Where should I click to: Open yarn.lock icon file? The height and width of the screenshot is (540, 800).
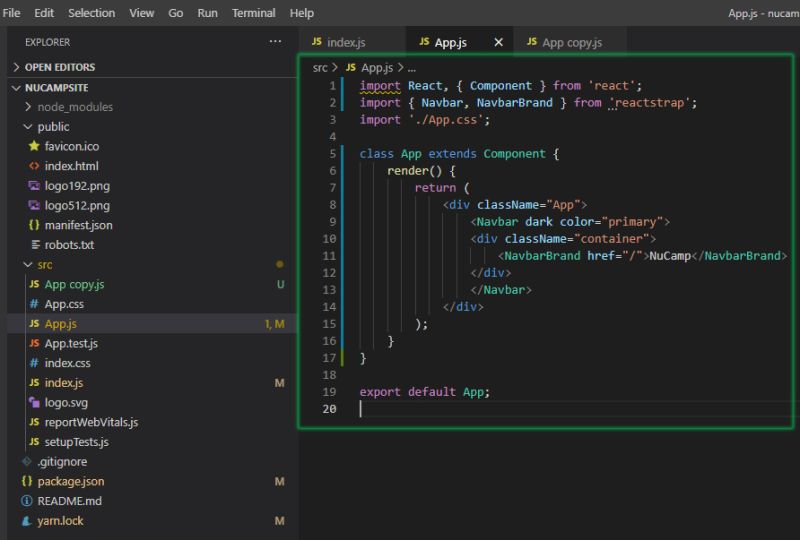point(27,521)
